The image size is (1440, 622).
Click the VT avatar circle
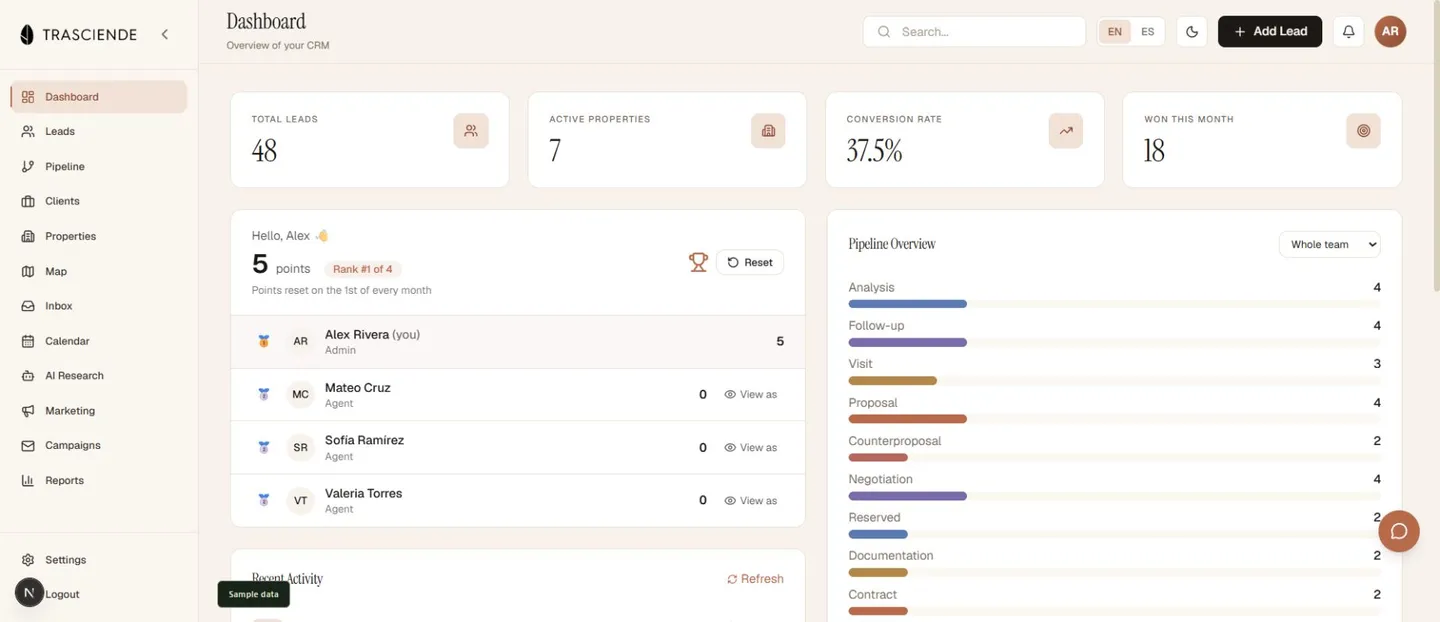tap(300, 500)
